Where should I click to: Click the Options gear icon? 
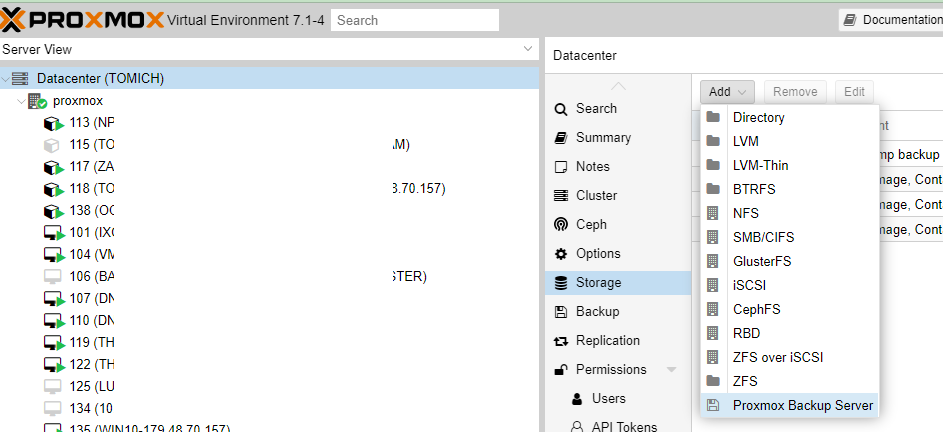(561, 253)
